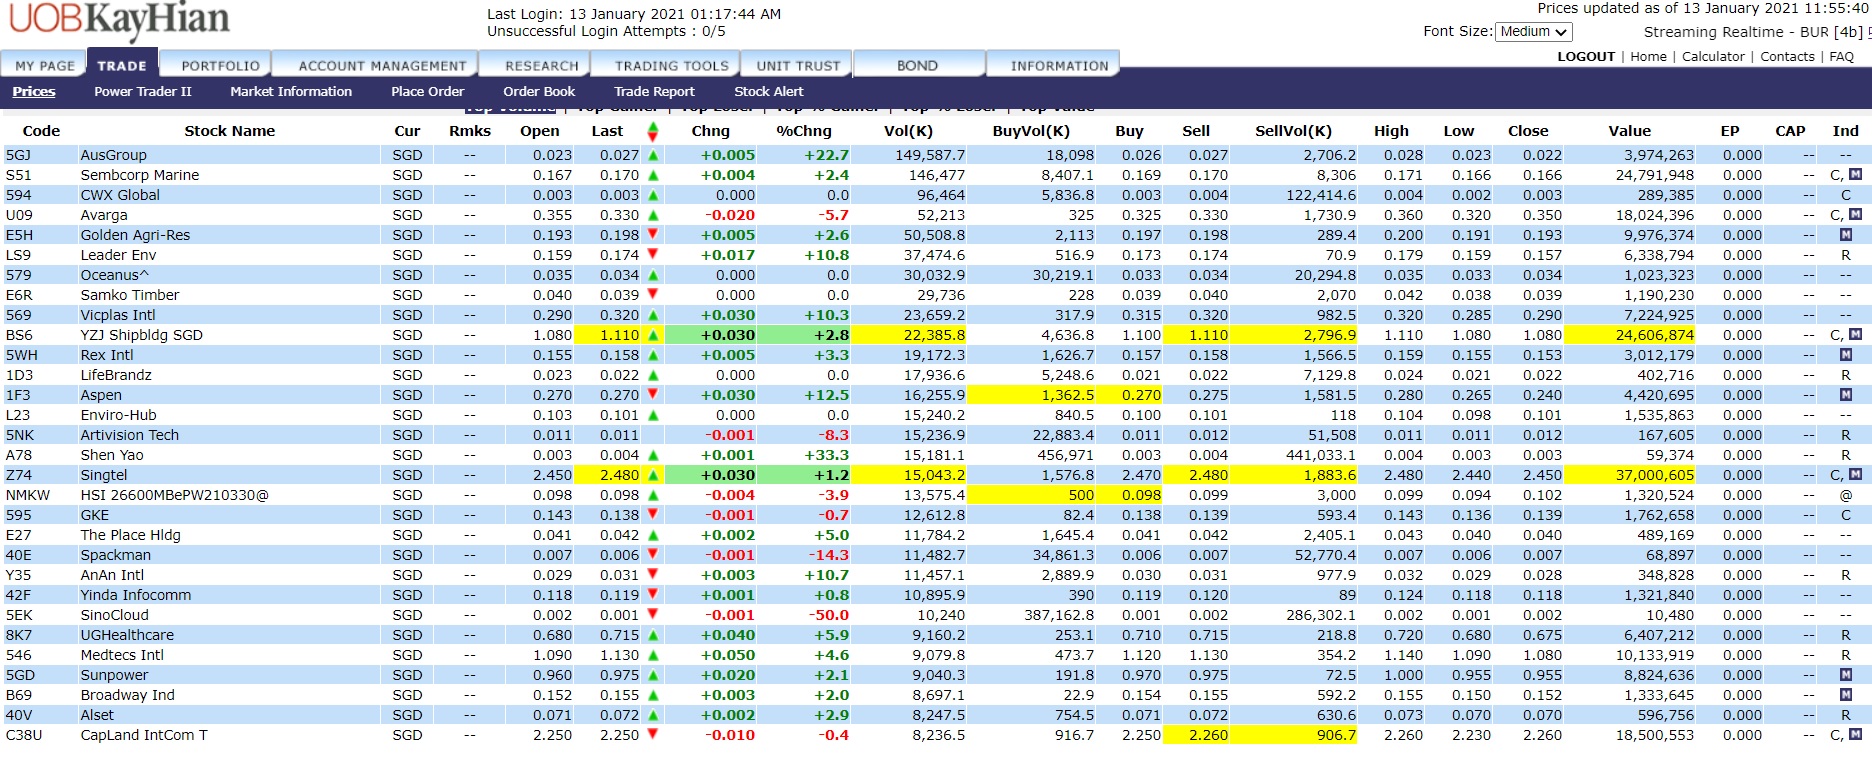Open the Font Size dropdown
The height and width of the screenshot is (758, 1872).
pyautogui.click(x=1534, y=32)
